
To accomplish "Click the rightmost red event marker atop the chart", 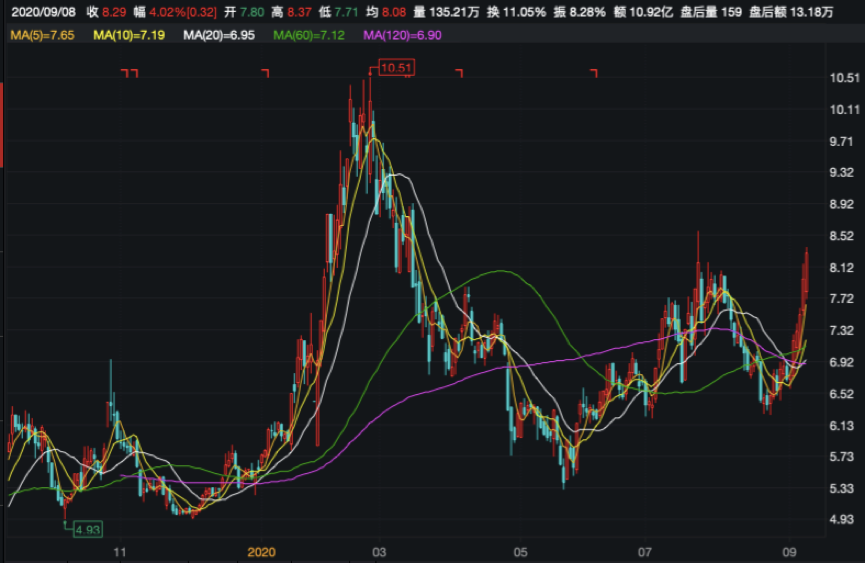I will [x=594, y=73].
